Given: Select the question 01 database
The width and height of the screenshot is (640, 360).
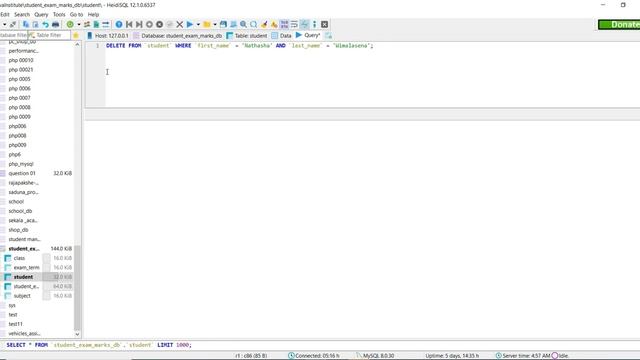Looking at the screenshot, I should point(22,173).
